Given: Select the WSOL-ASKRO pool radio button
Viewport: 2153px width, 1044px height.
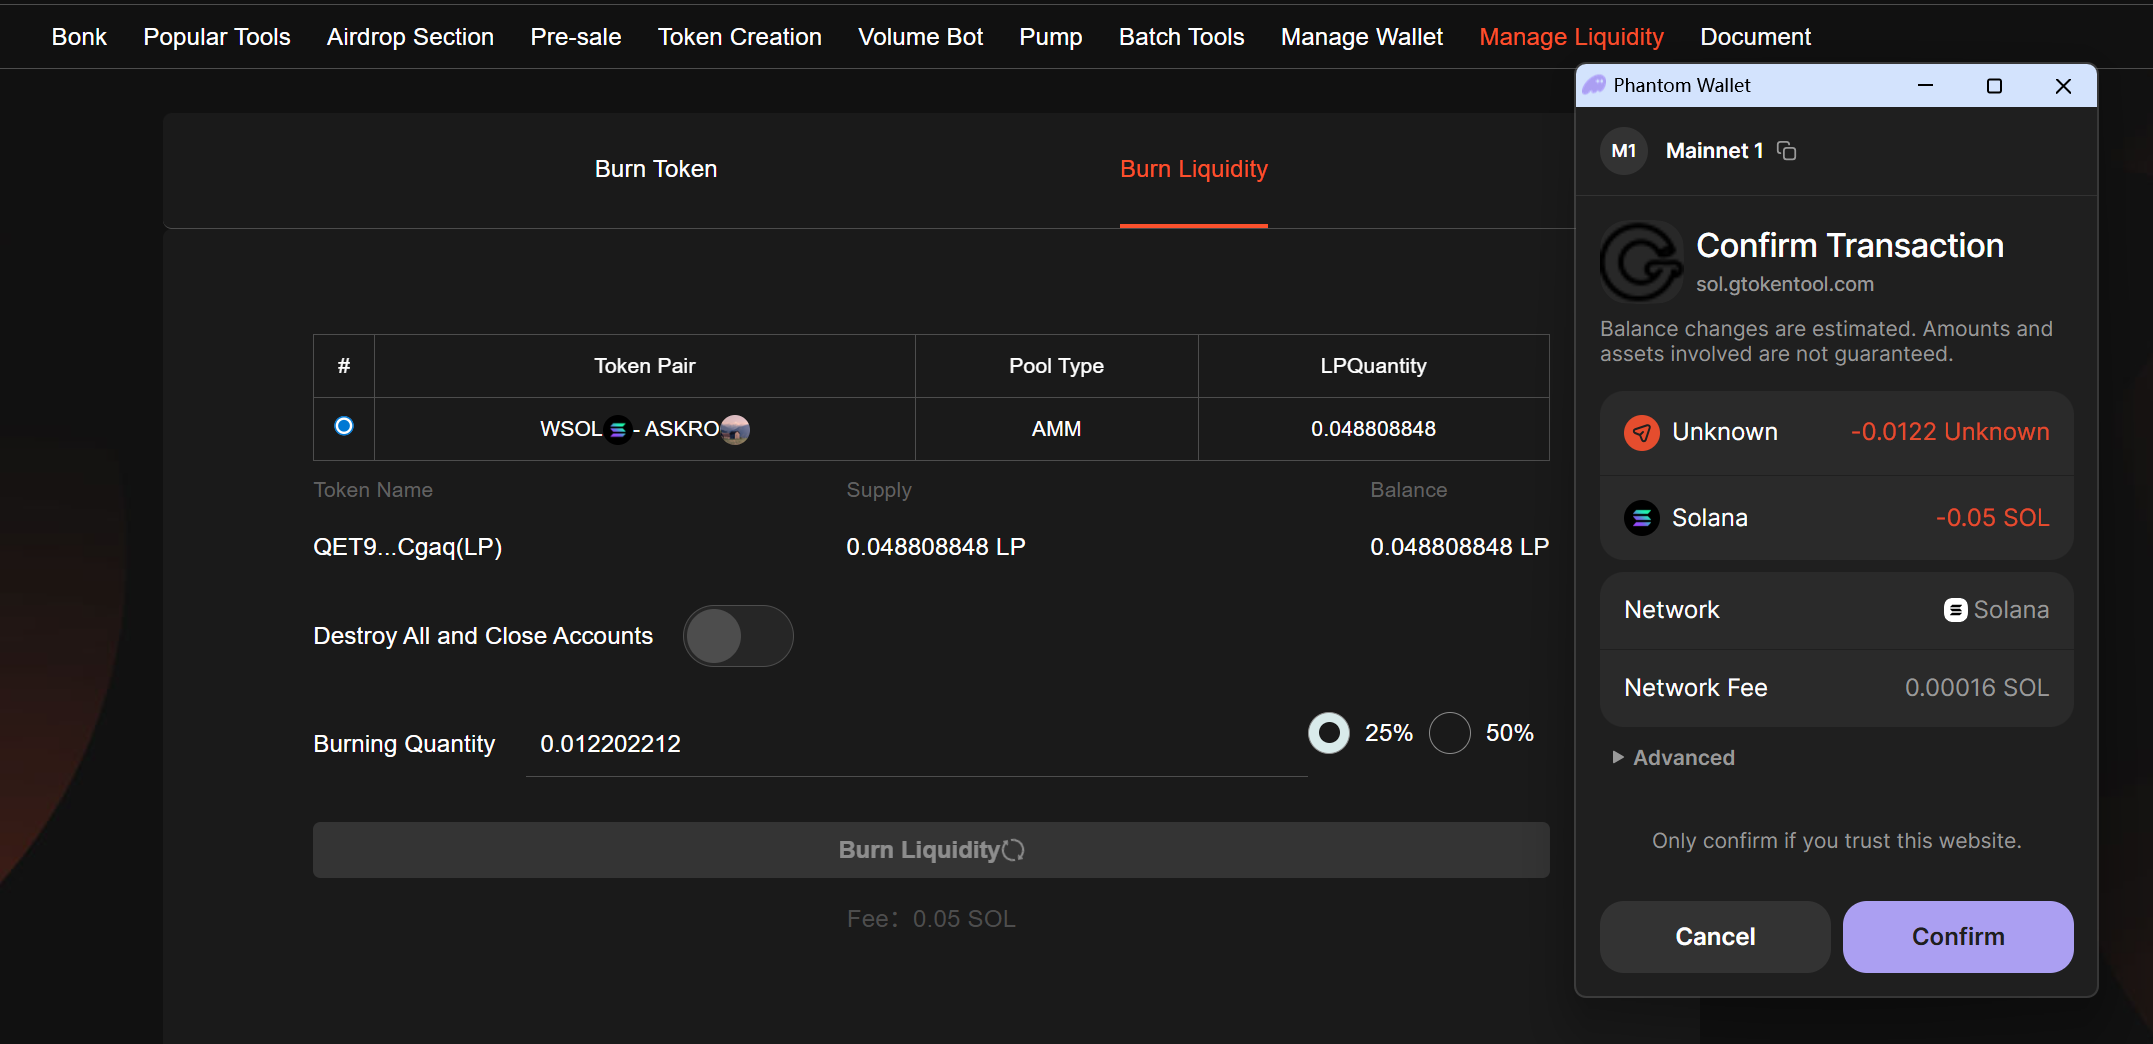Looking at the screenshot, I should point(344,426).
